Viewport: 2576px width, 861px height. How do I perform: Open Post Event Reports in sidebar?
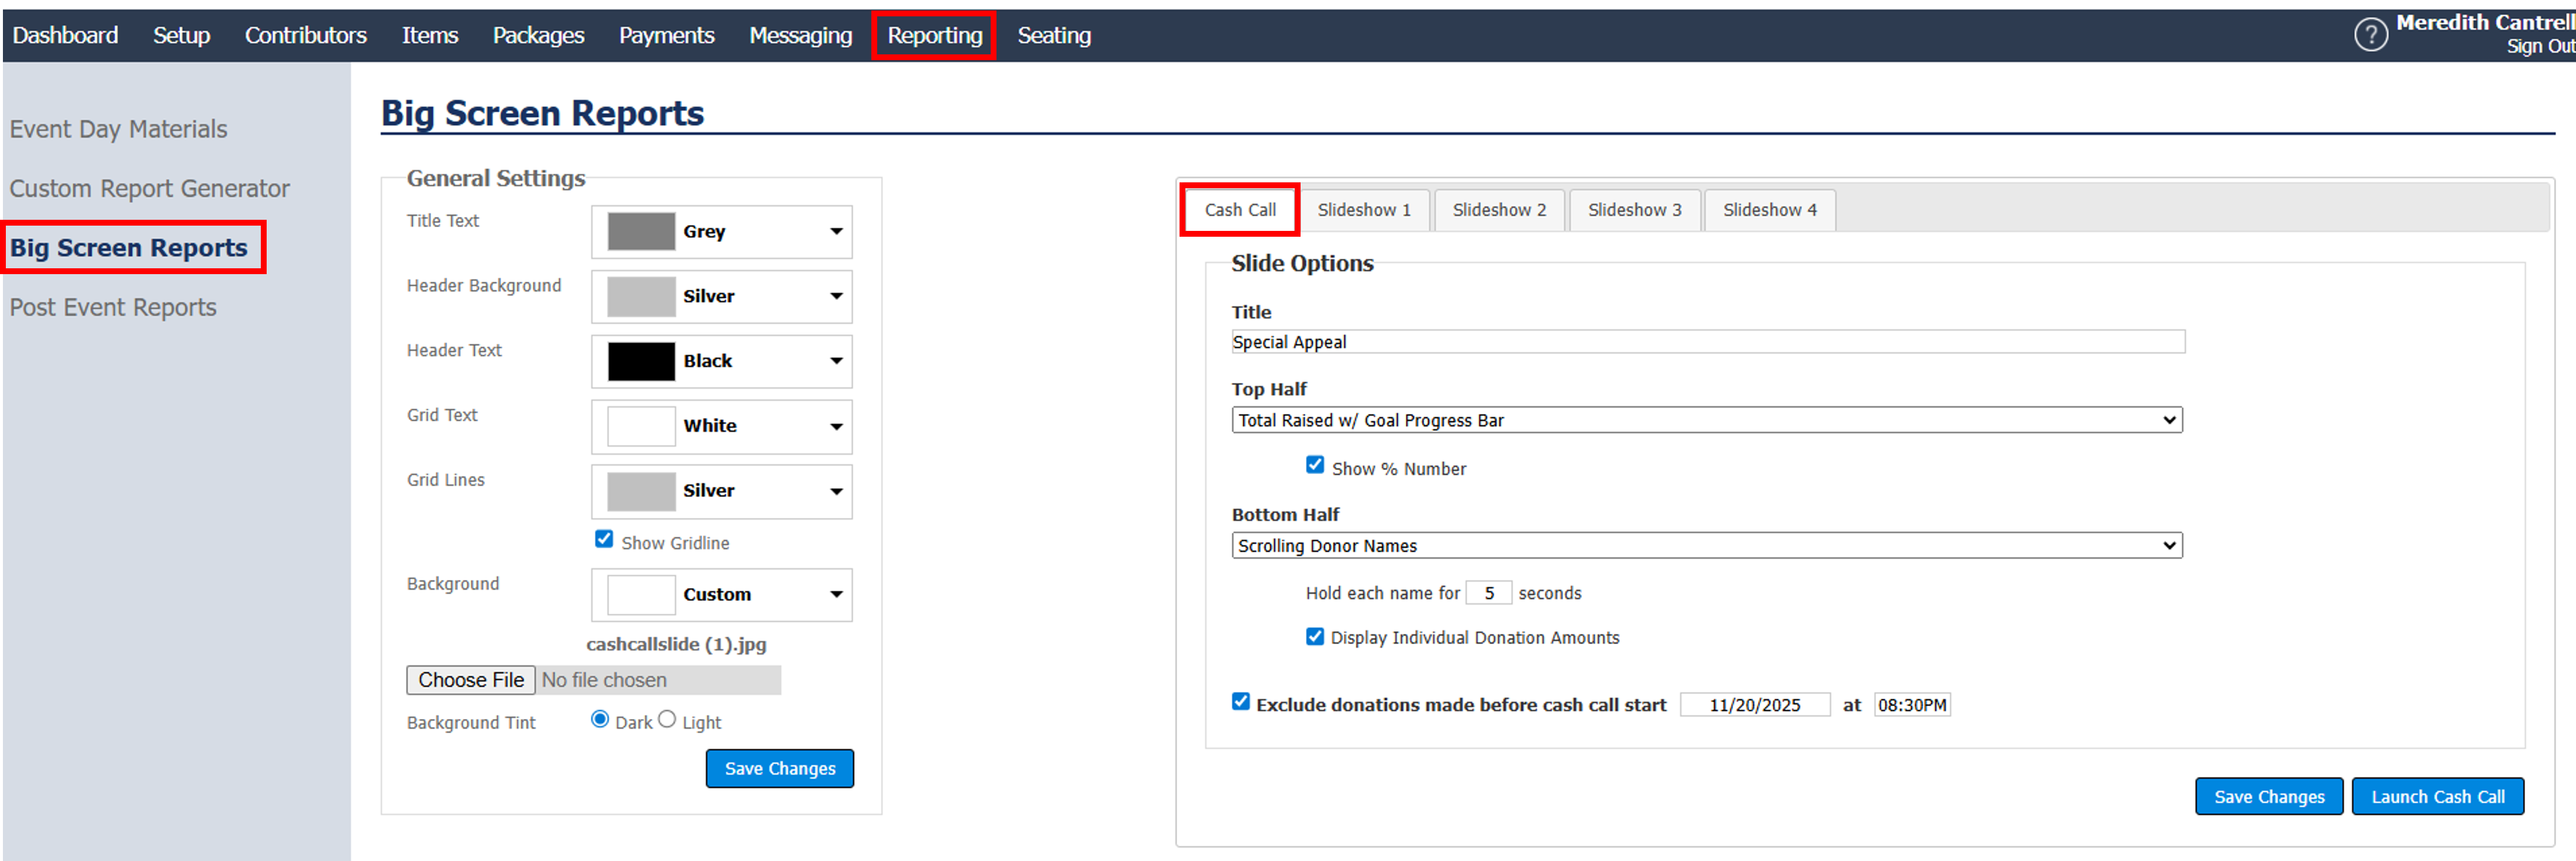(x=113, y=308)
